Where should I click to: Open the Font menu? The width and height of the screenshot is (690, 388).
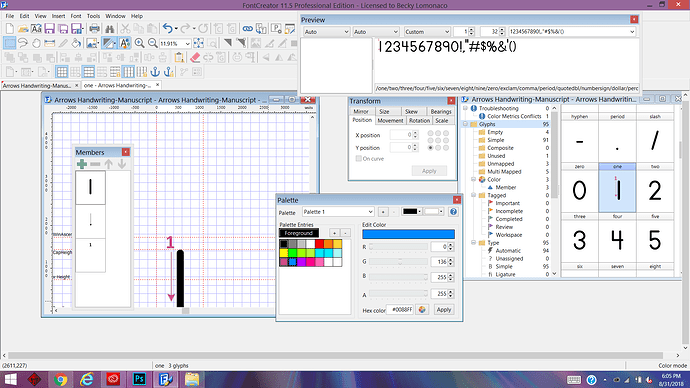click(x=76, y=16)
